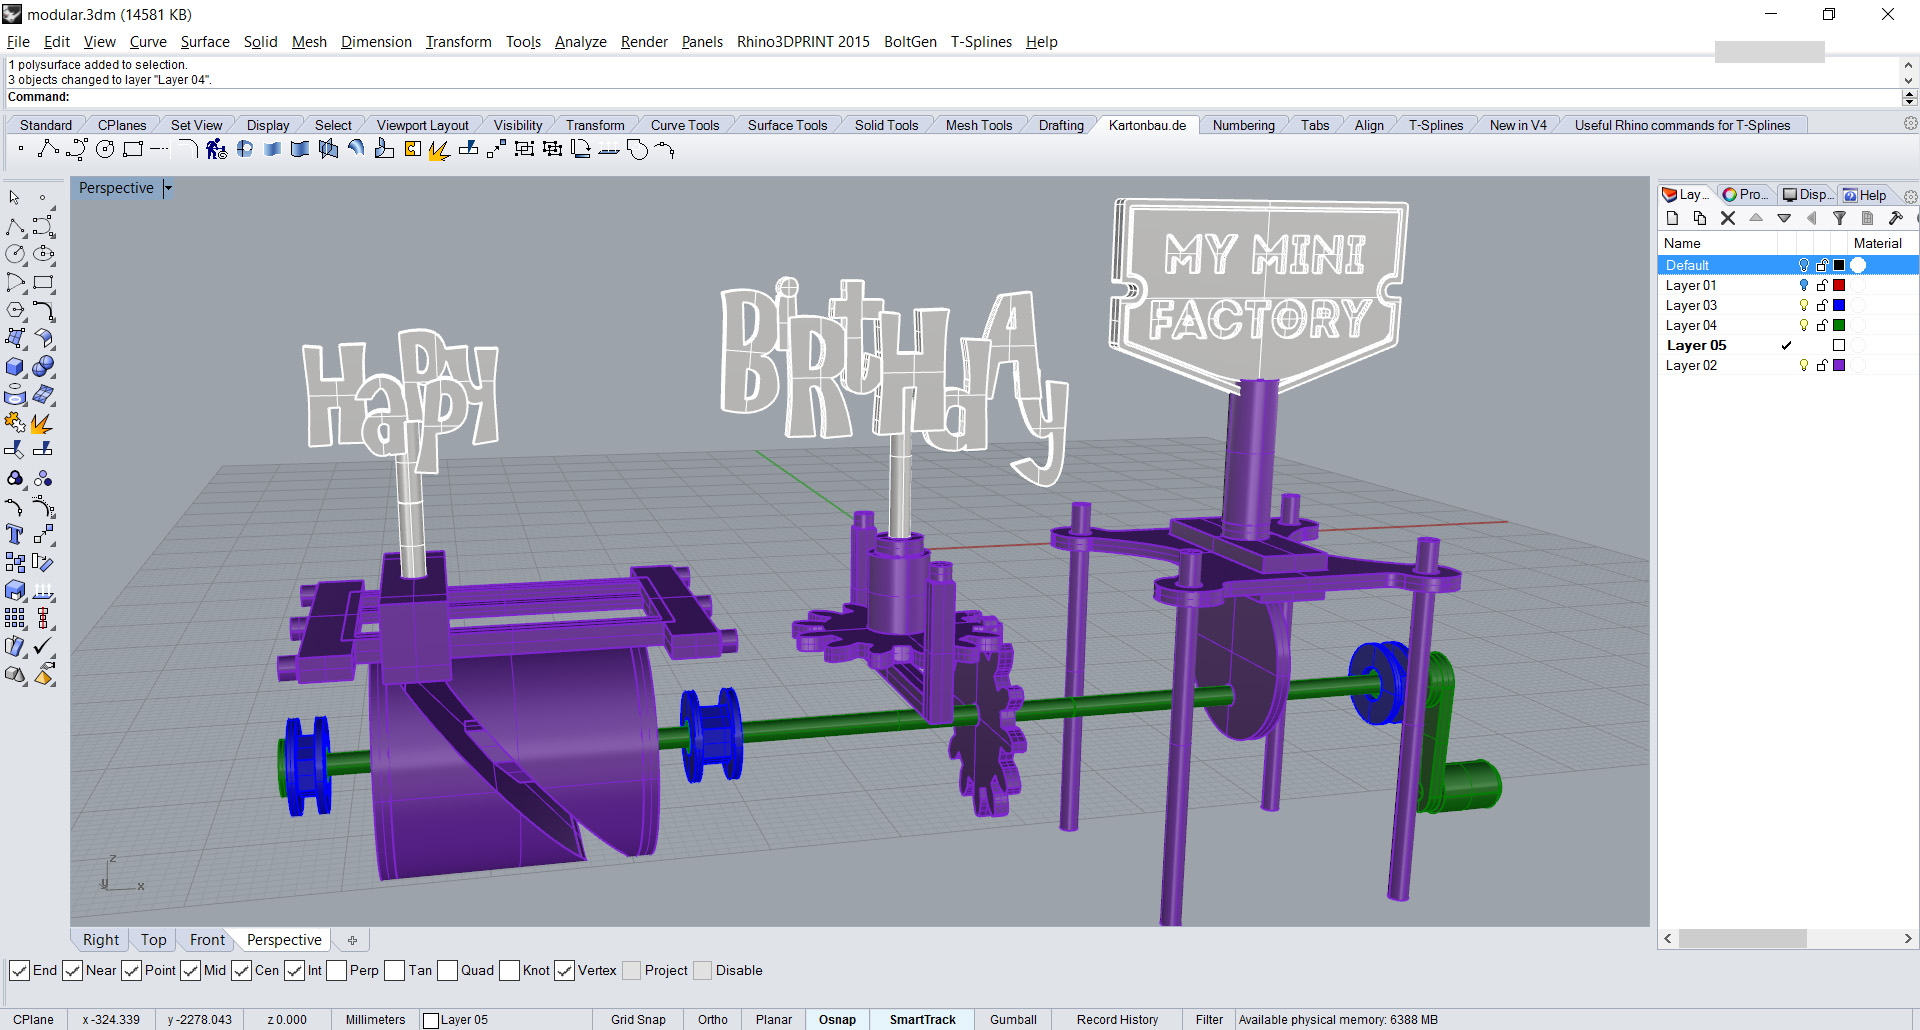Click the orange puzzle-piece icon in the Kartonbau toolbar
This screenshot has width=1920, height=1030.
tap(413, 150)
